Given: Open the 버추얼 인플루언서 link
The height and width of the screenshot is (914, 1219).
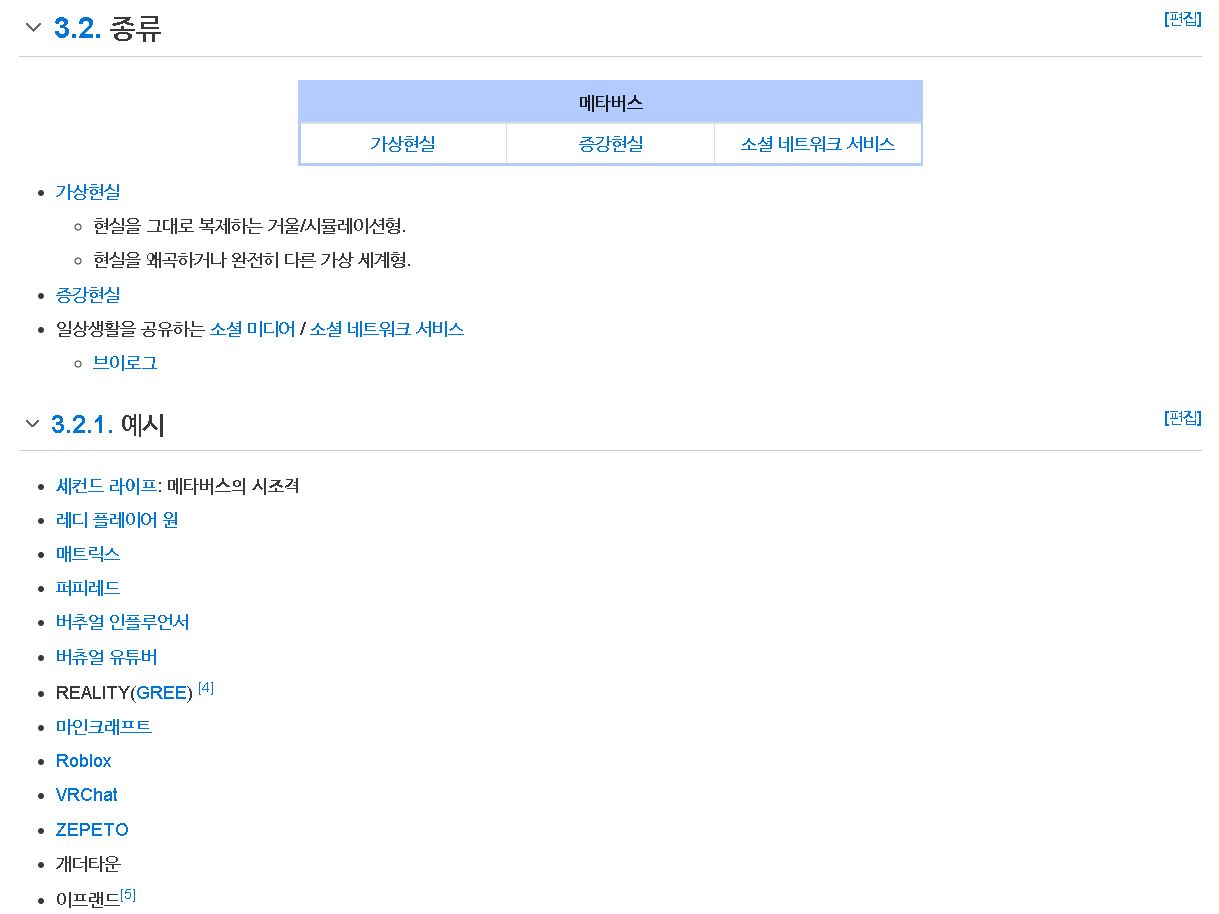Looking at the screenshot, I should pos(123,622).
